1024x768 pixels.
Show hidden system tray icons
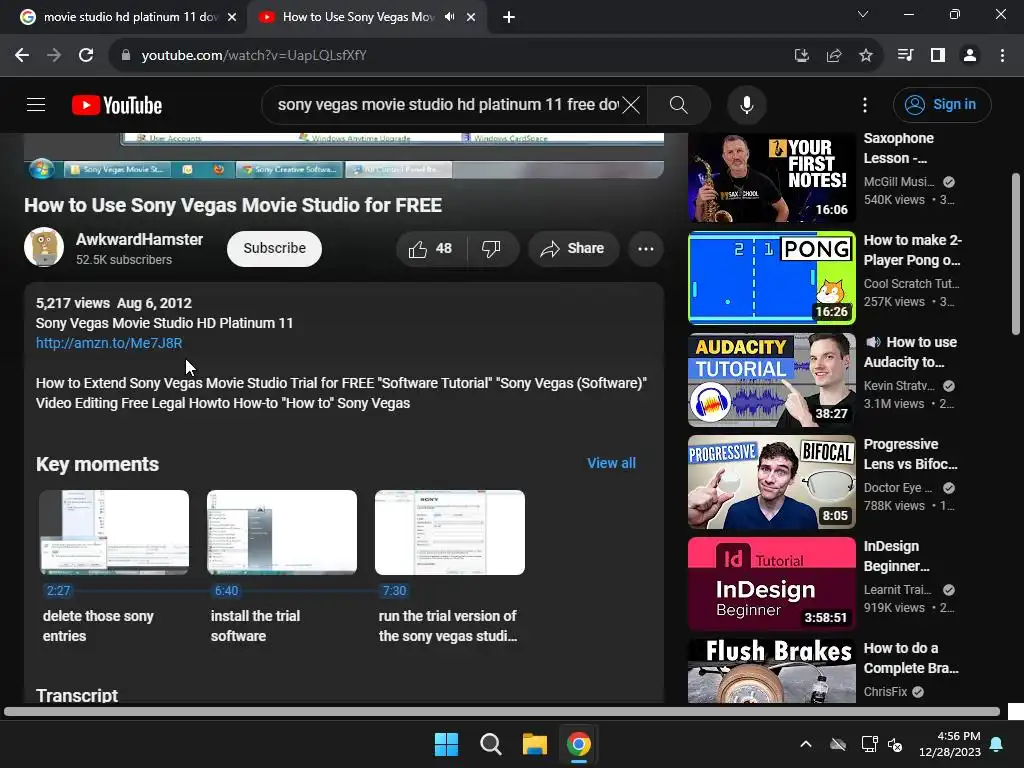(806, 744)
